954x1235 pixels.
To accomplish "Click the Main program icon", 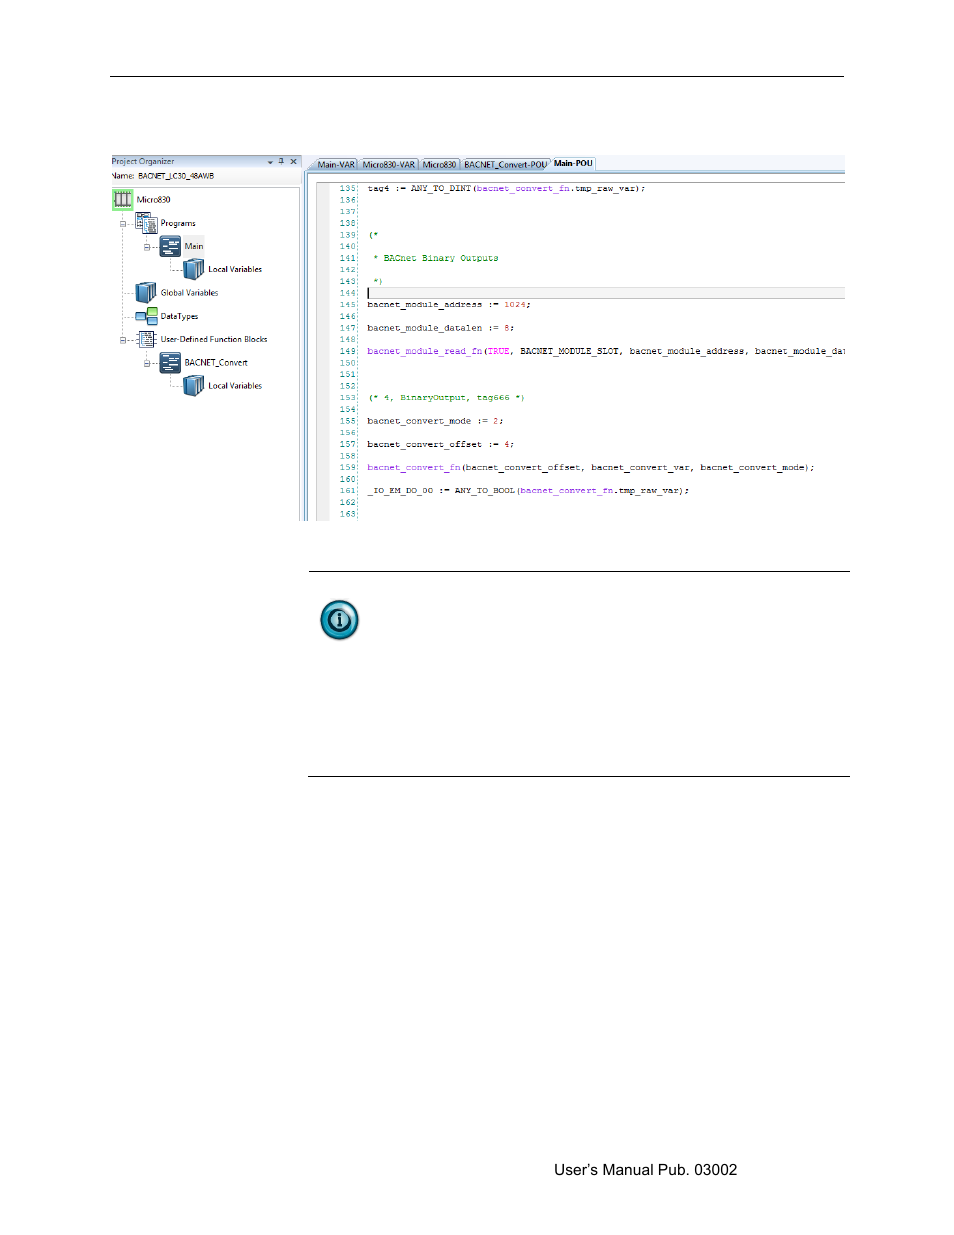I will 171,246.
